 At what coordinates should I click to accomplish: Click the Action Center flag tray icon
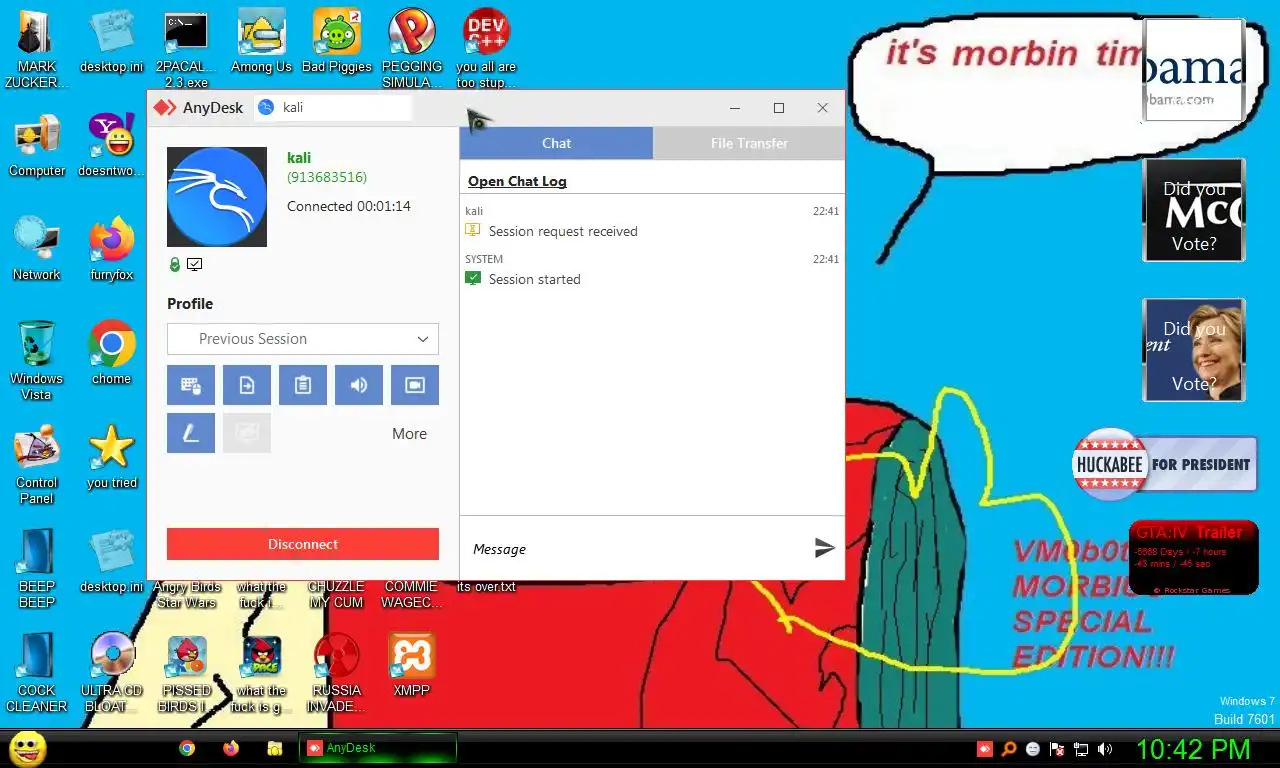point(1057,749)
